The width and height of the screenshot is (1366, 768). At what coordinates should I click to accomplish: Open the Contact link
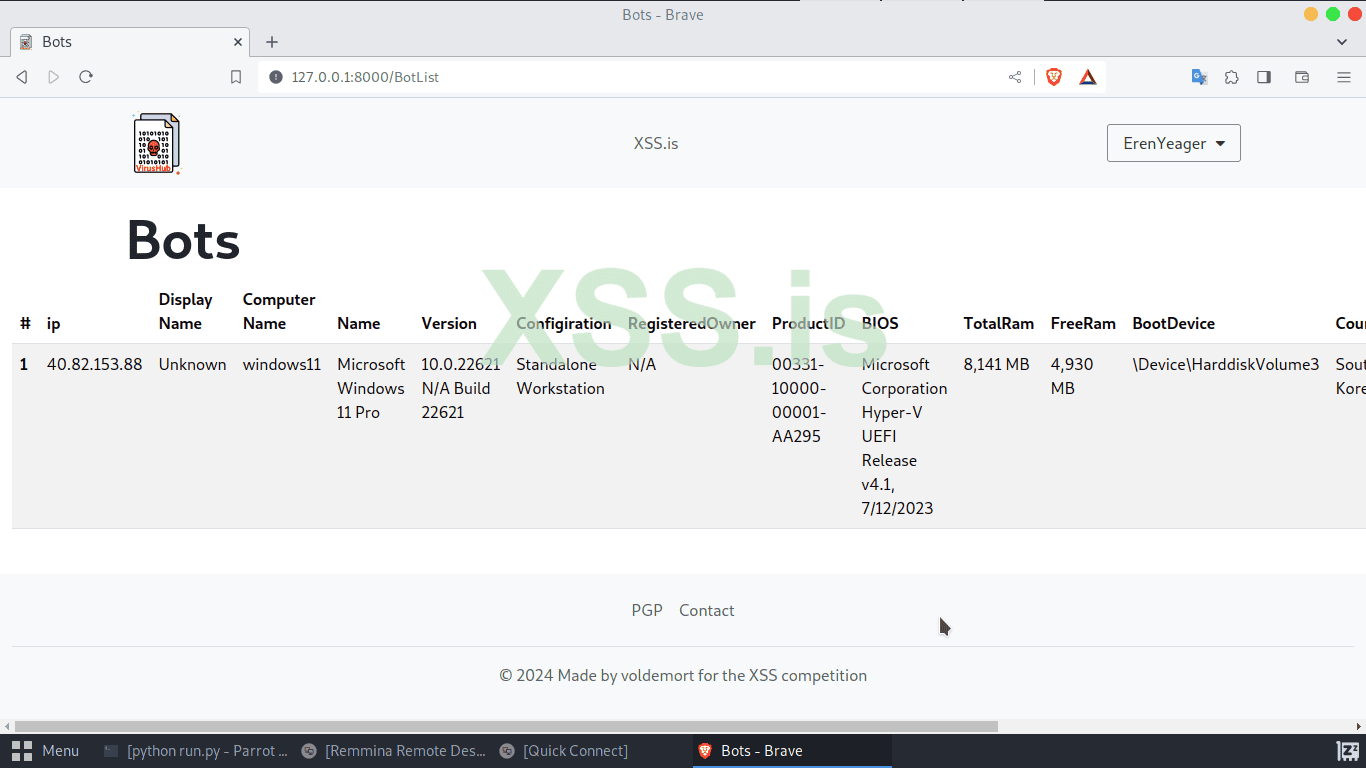coord(706,610)
